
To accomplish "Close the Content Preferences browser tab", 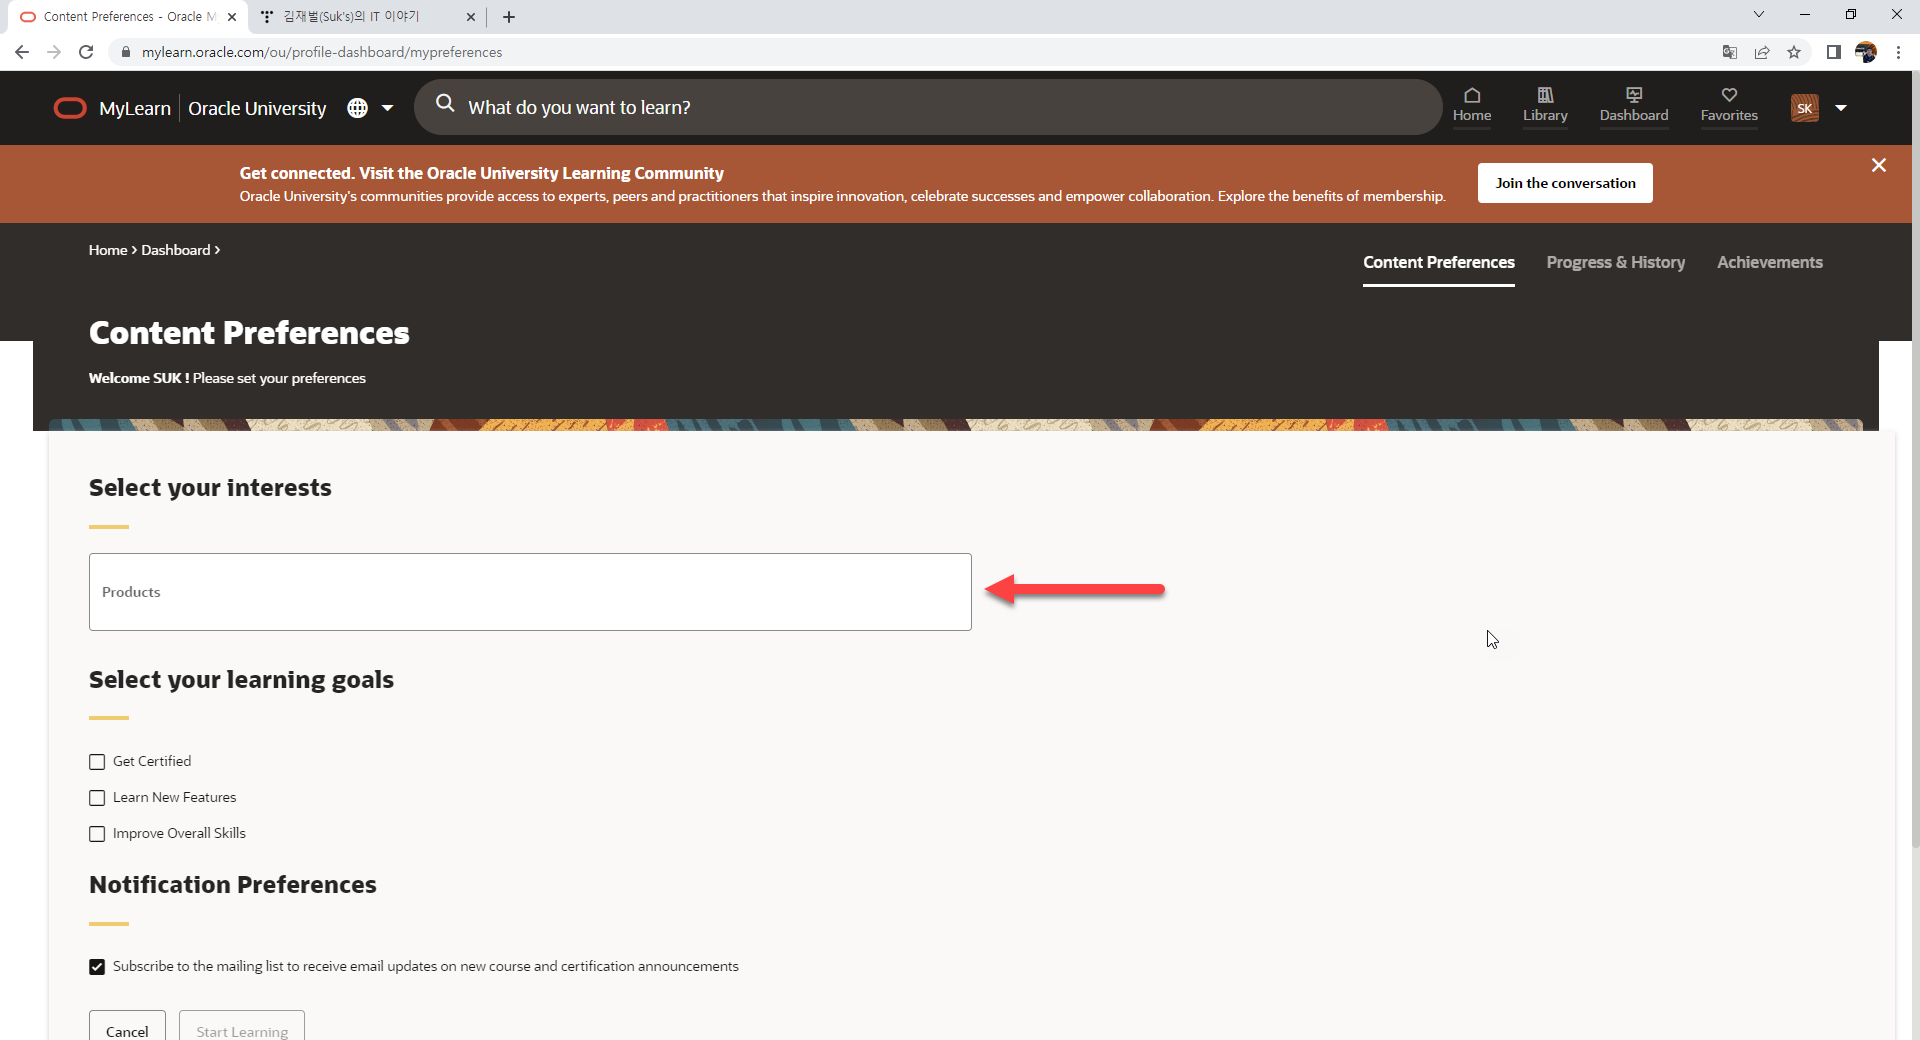I will click(x=232, y=17).
